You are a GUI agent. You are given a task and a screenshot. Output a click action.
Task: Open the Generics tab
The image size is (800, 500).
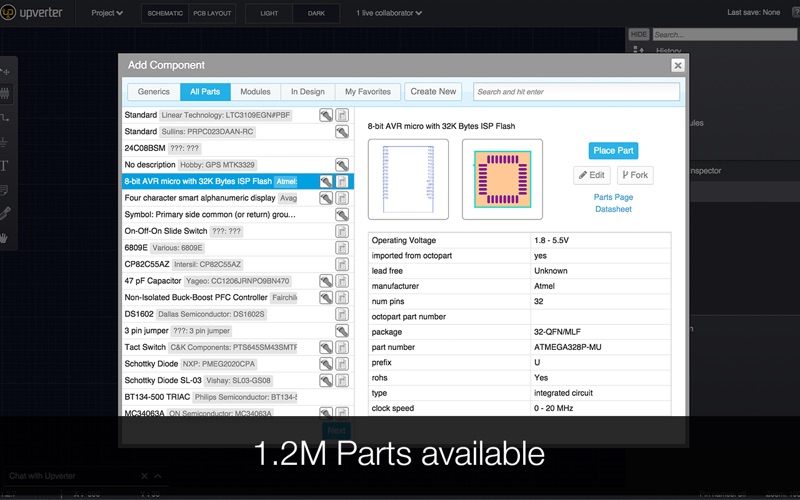(154, 92)
